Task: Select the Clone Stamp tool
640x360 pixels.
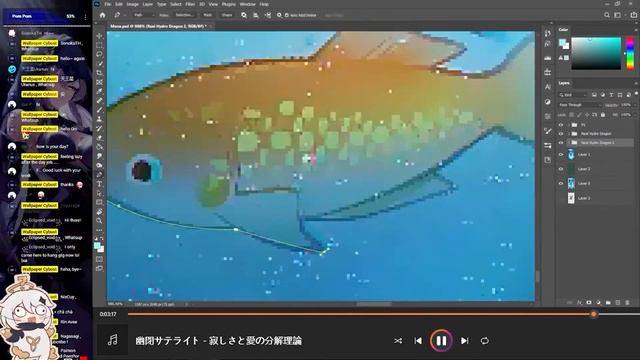Action: click(x=99, y=119)
